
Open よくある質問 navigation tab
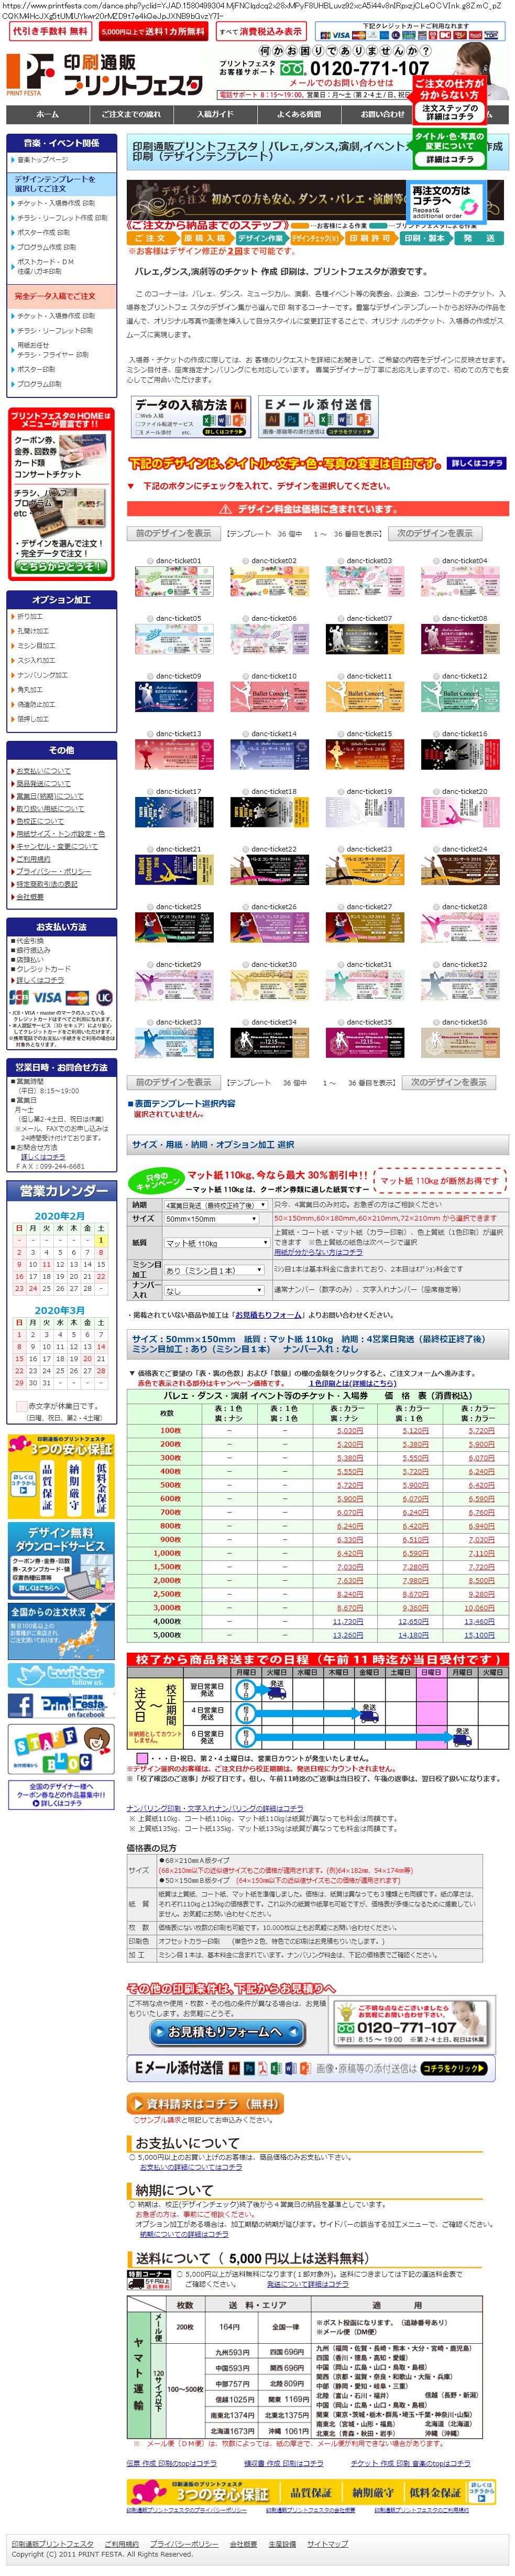coord(299,114)
